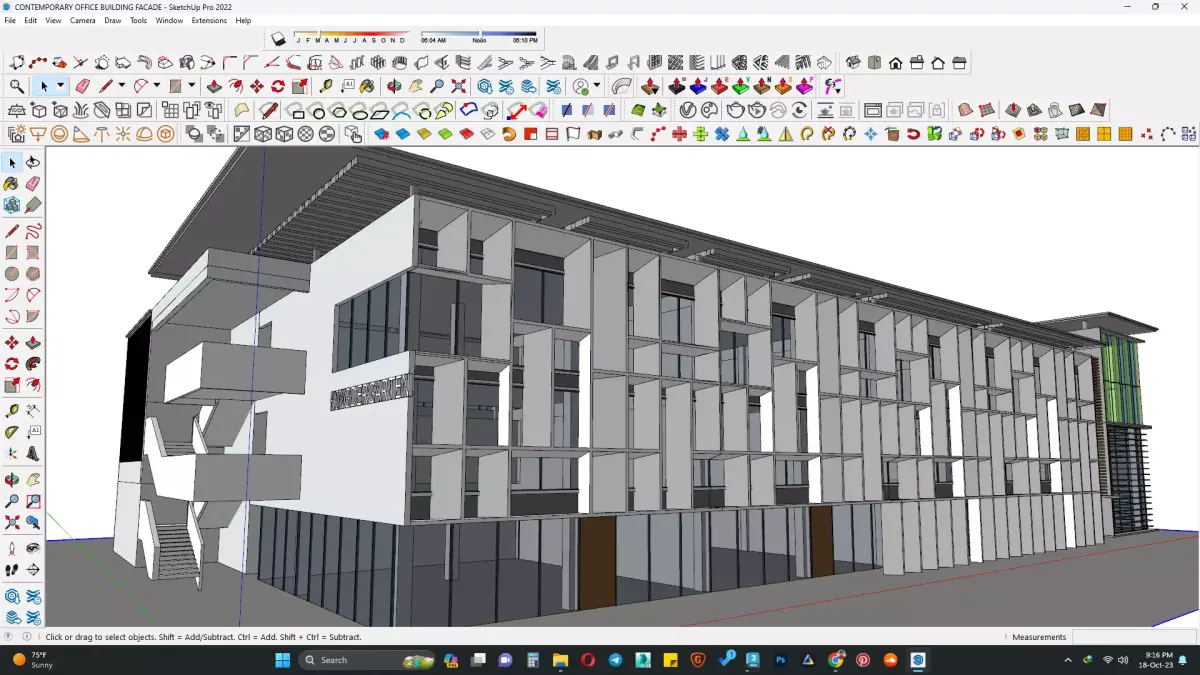Open Telegram from the taskbar
The height and width of the screenshot is (675, 1200).
click(x=615, y=660)
